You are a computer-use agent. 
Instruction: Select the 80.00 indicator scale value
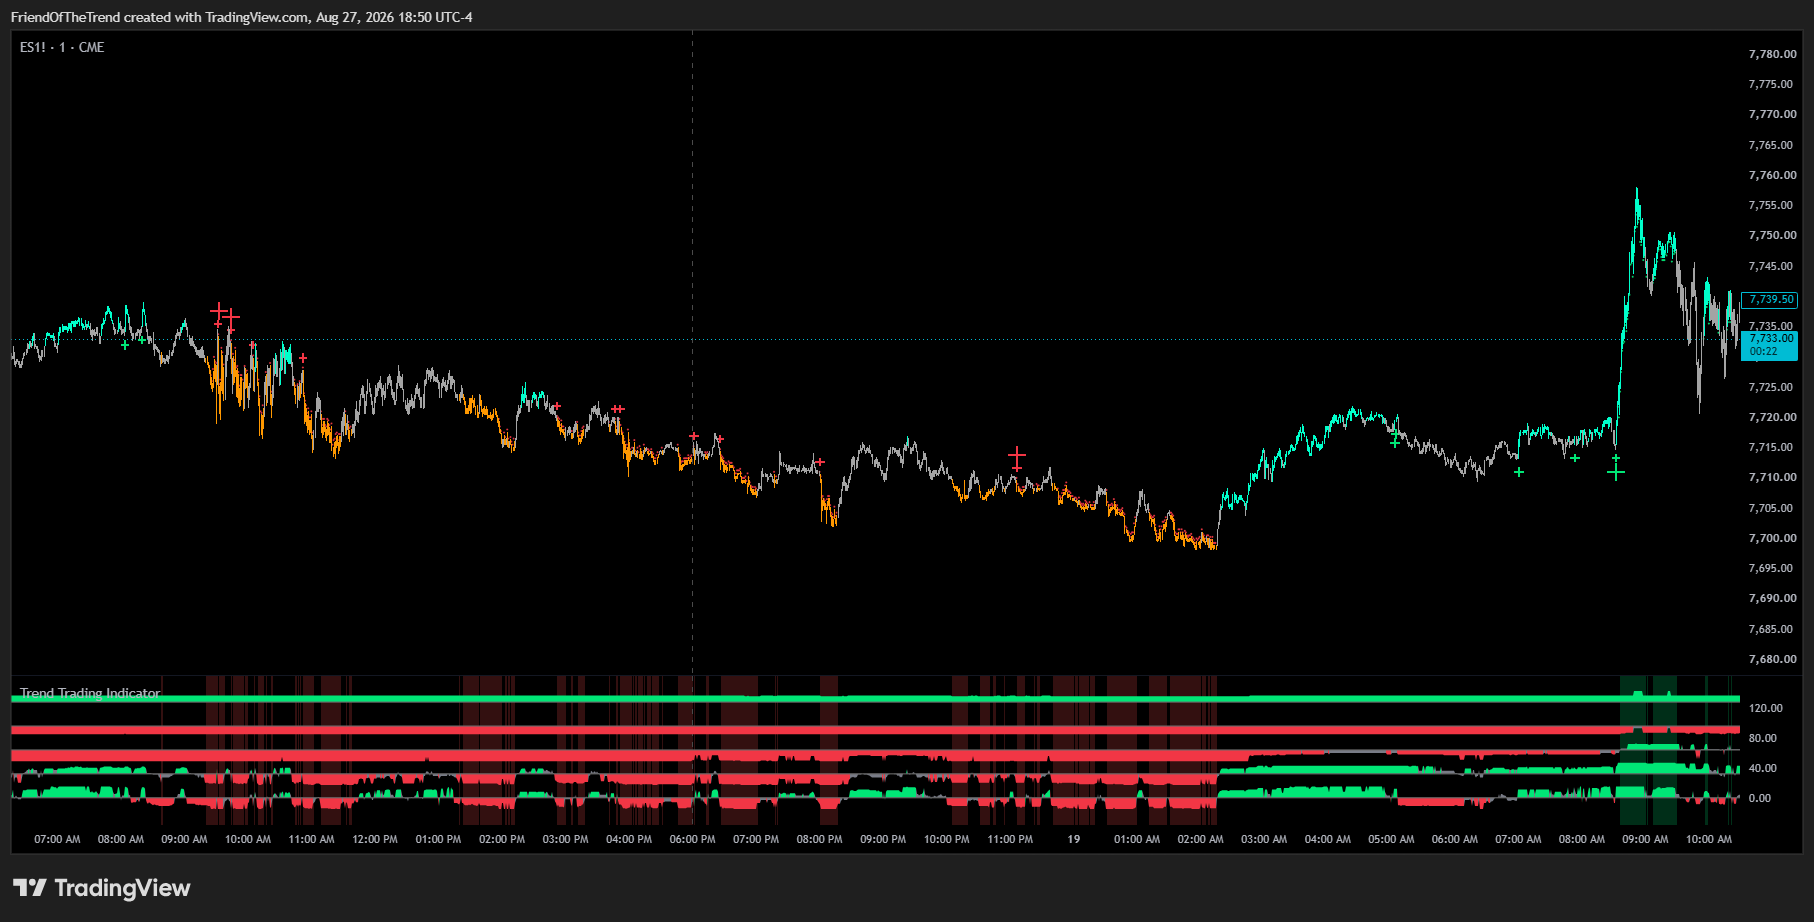tap(1762, 738)
